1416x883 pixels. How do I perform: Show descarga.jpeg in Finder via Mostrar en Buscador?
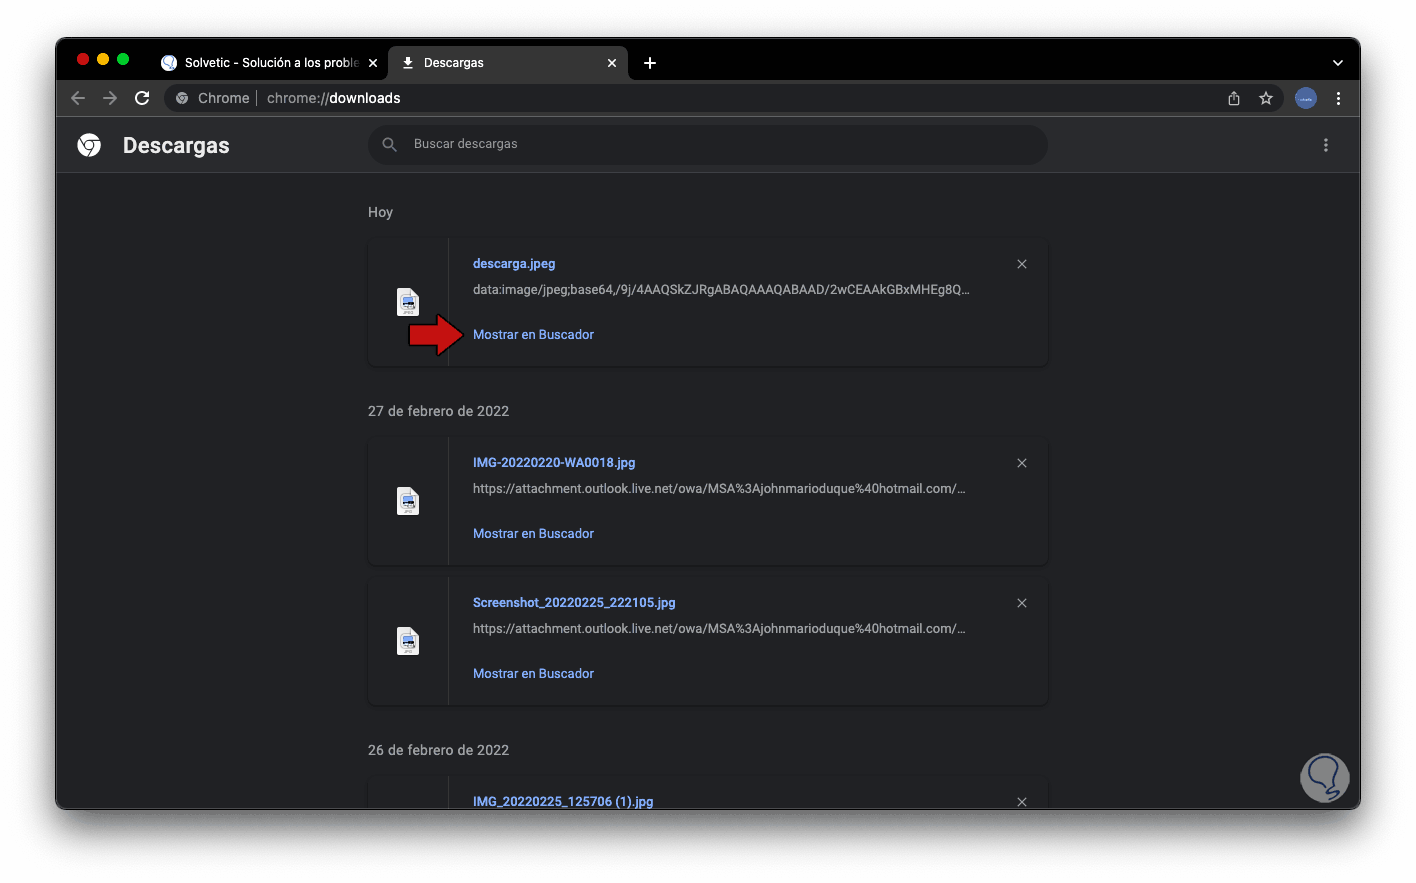tap(533, 335)
